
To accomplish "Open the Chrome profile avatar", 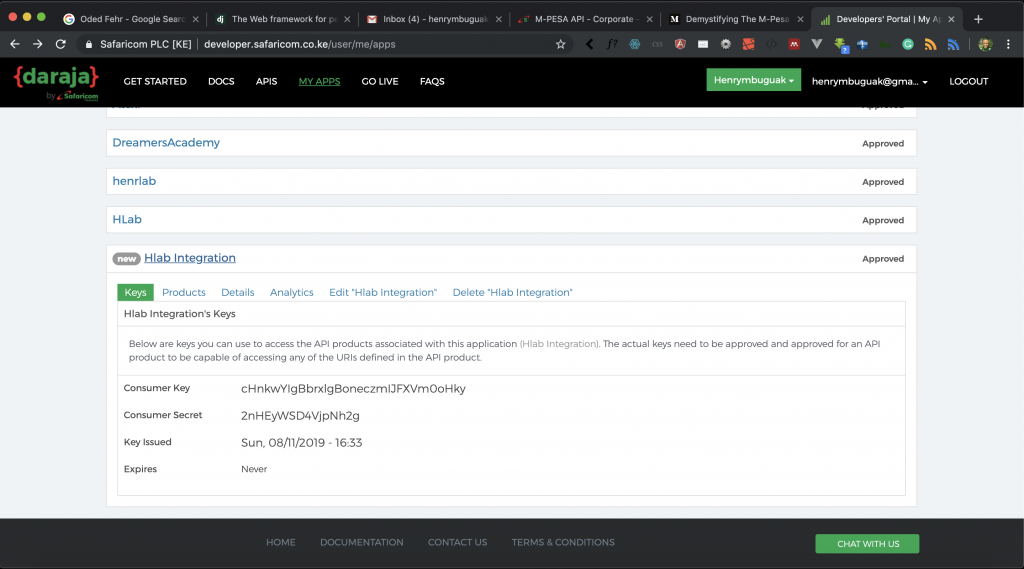I will pos(985,44).
